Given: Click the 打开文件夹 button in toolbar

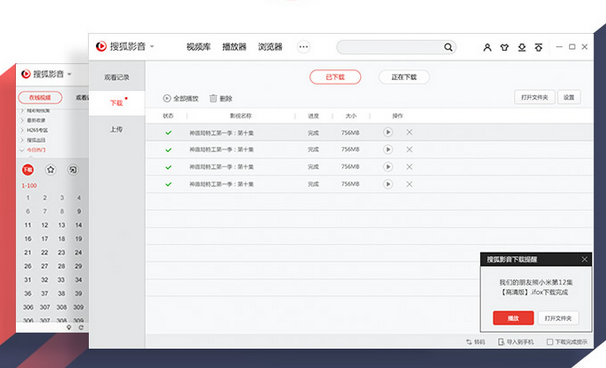Looking at the screenshot, I should [x=535, y=97].
